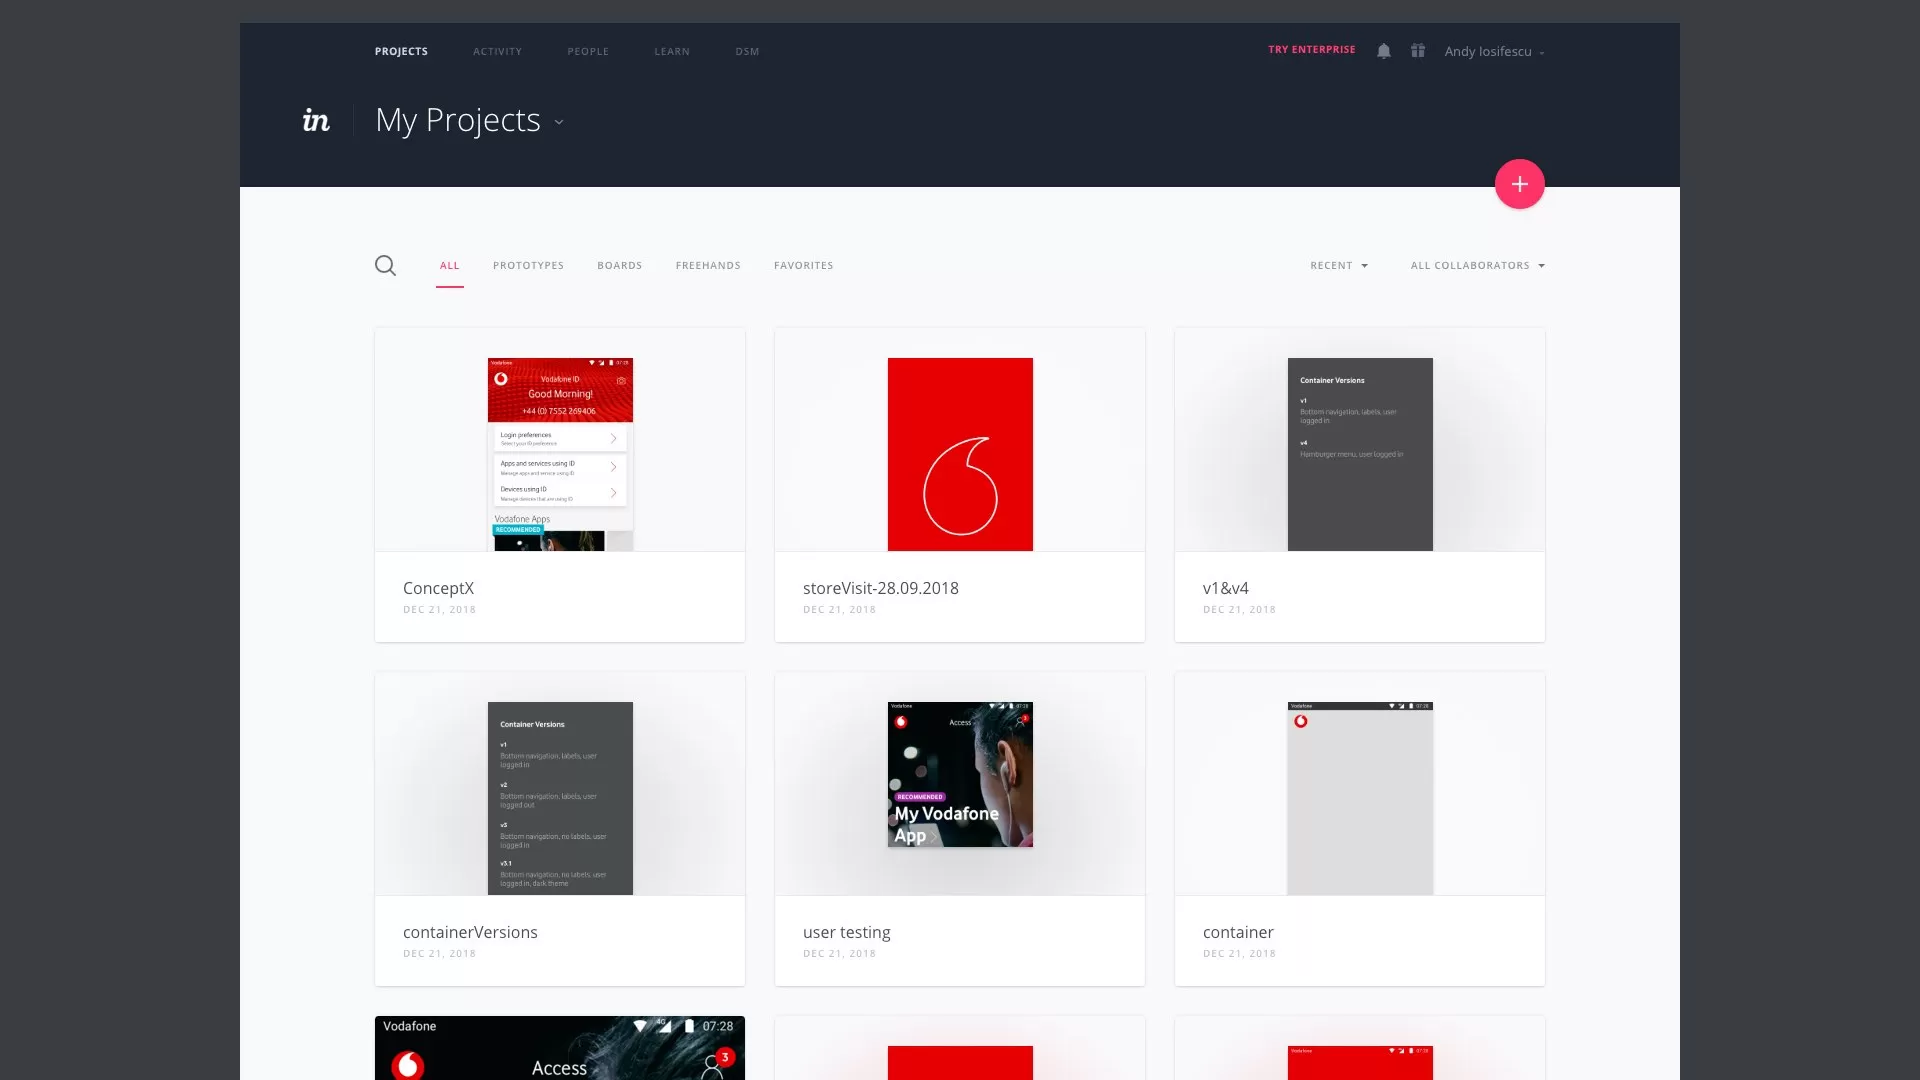Click the gift box icon

[1418, 51]
